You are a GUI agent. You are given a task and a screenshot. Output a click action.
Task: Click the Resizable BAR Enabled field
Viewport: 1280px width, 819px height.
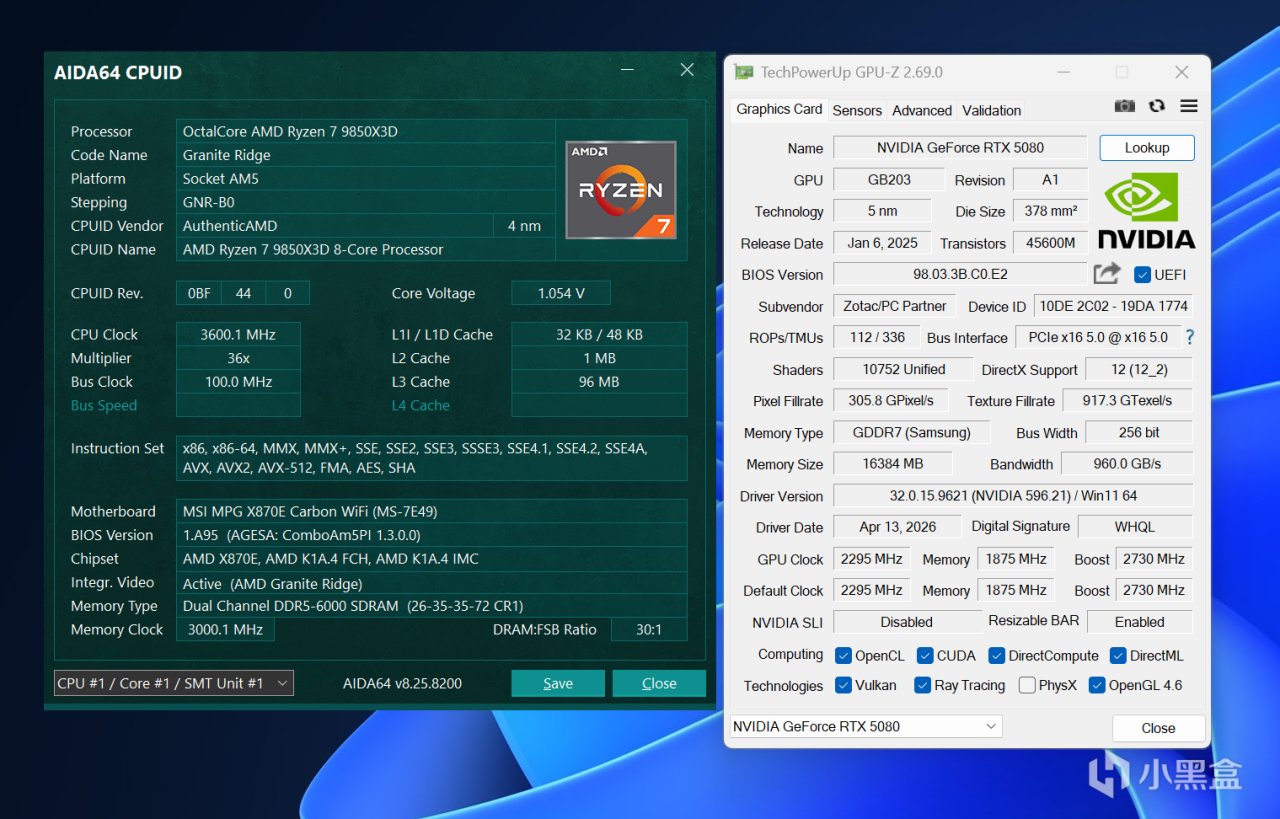tap(1140, 622)
